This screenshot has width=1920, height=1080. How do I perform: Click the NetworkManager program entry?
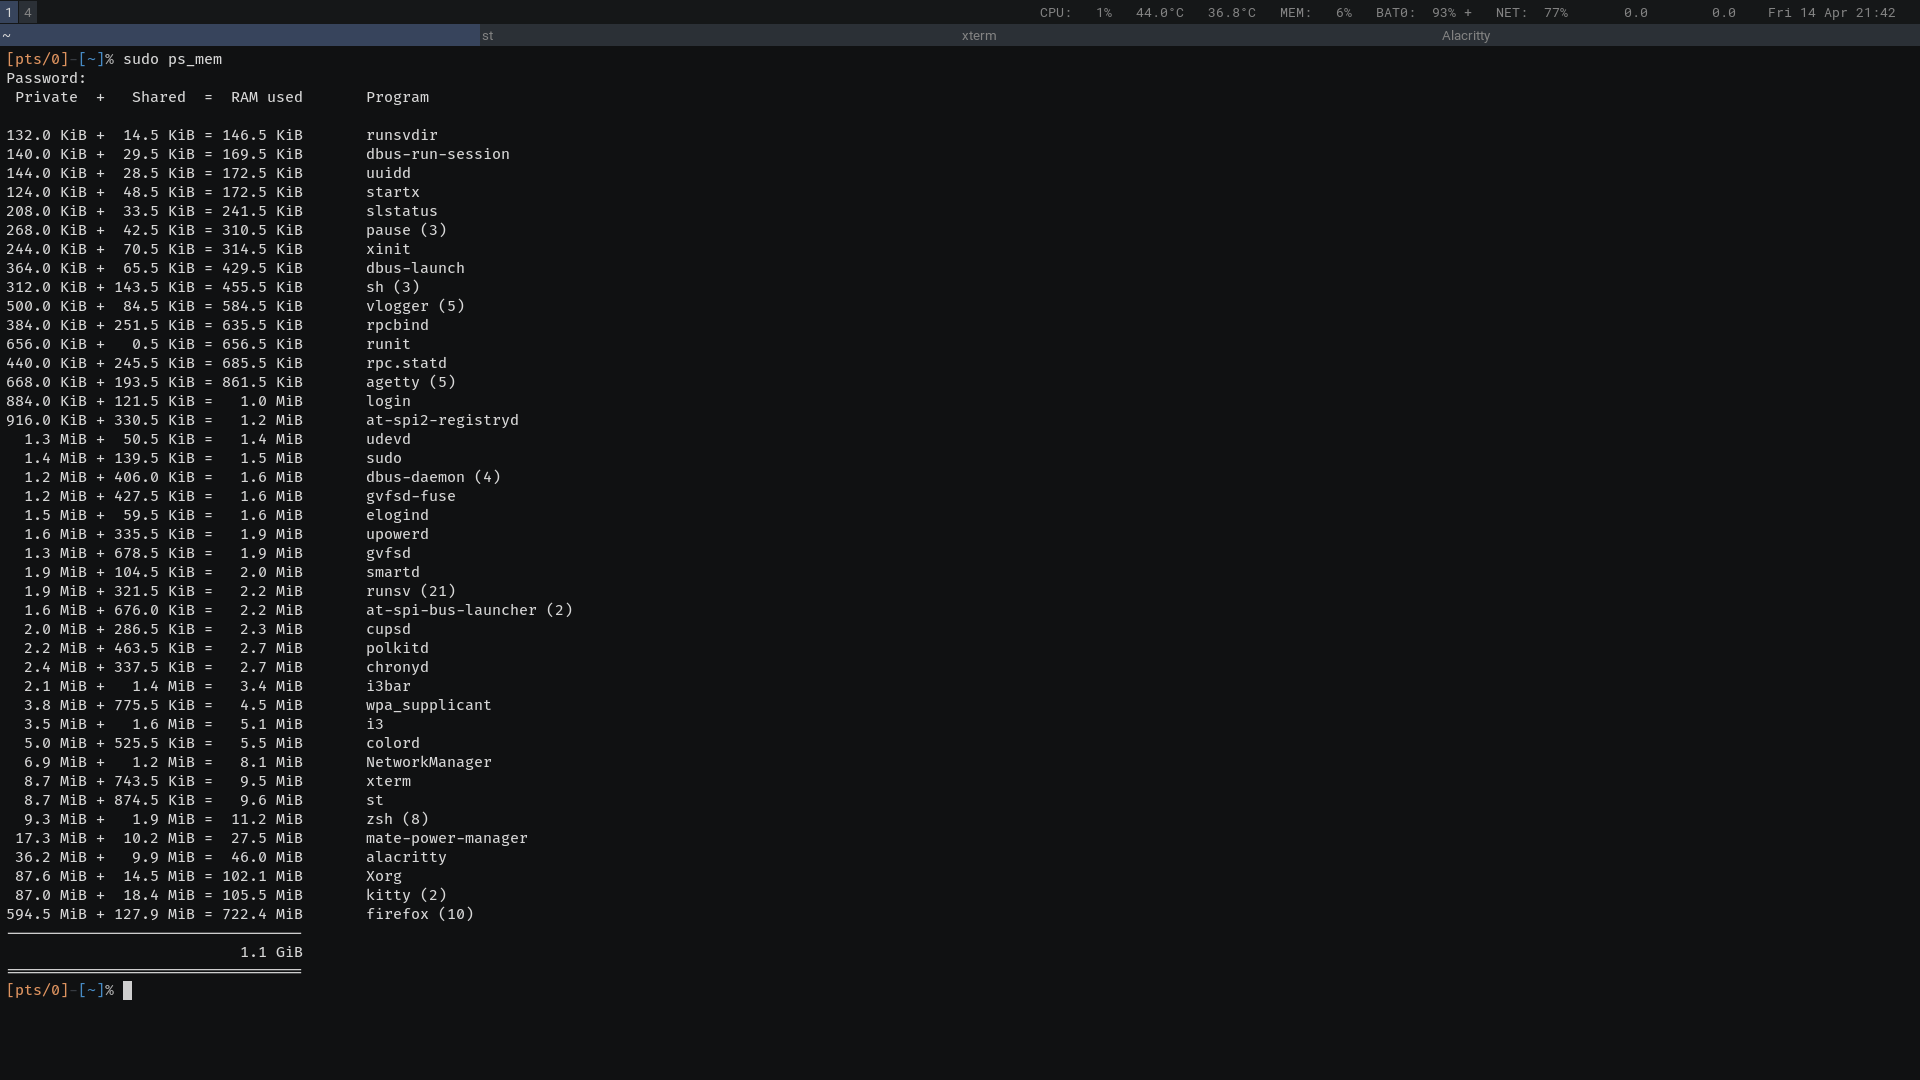coord(428,762)
